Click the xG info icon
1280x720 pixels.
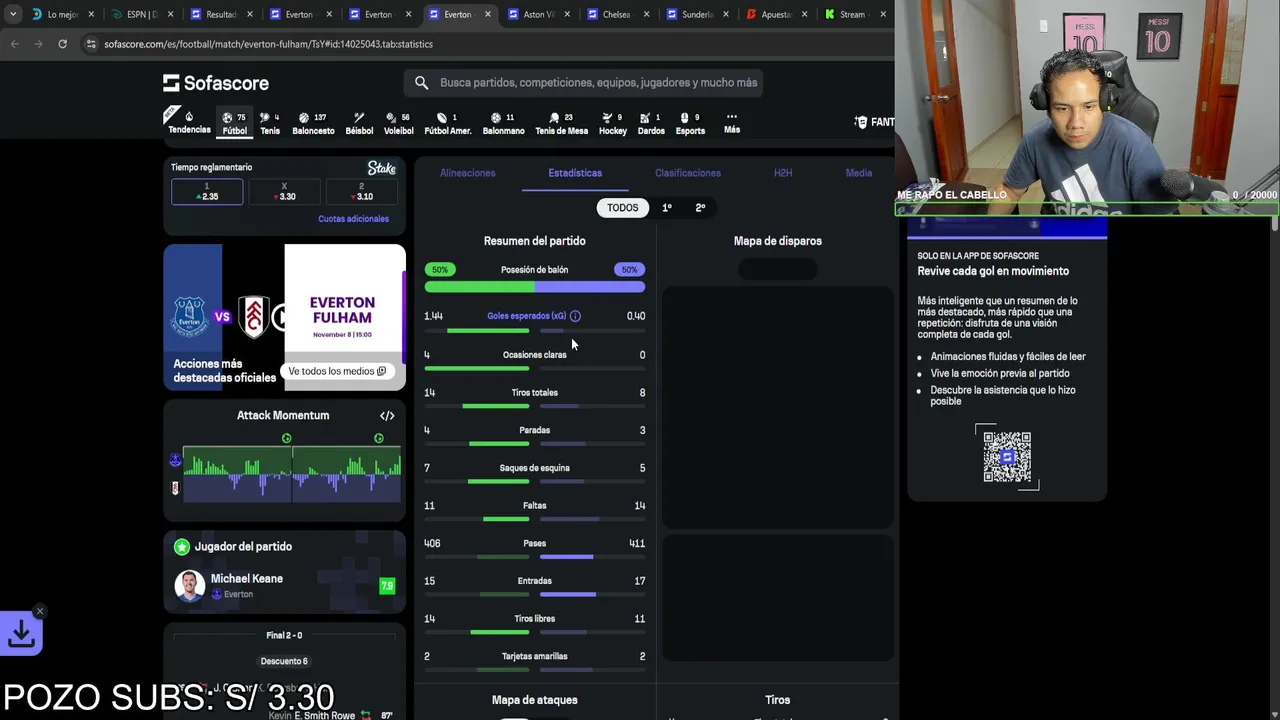pyautogui.click(x=575, y=316)
